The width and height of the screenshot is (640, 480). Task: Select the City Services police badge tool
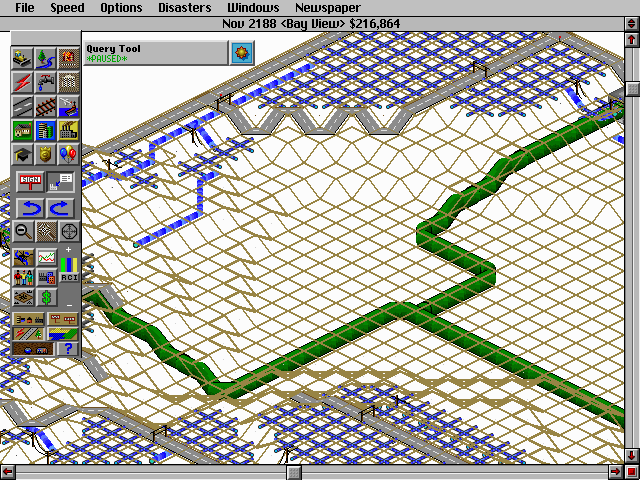click(x=45, y=154)
